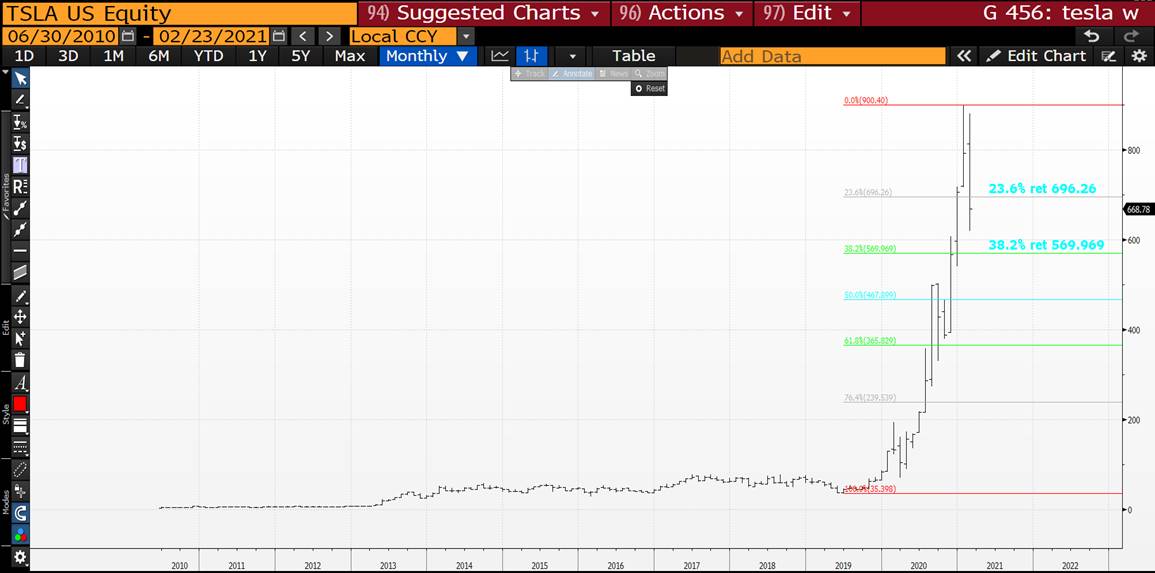The width and height of the screenshot is (1155, 573).
Task: Click the TSLA US Equity security field
Action: pyautogui.click(x=179, y=13)
